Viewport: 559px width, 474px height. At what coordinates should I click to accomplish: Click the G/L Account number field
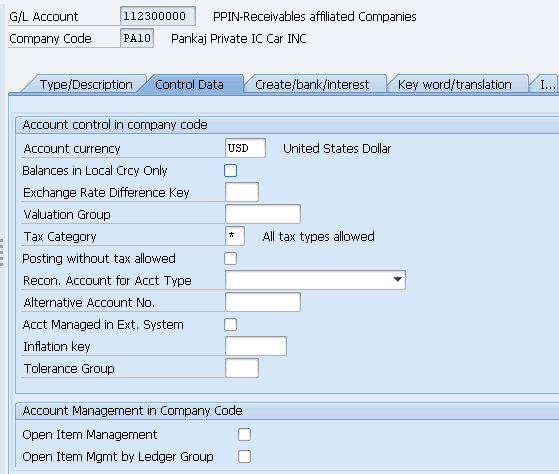[158, 16]
